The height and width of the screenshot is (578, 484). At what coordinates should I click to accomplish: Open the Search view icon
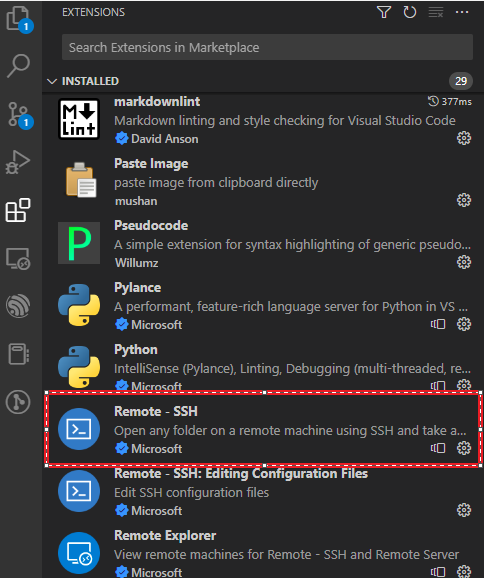(18, 66)
